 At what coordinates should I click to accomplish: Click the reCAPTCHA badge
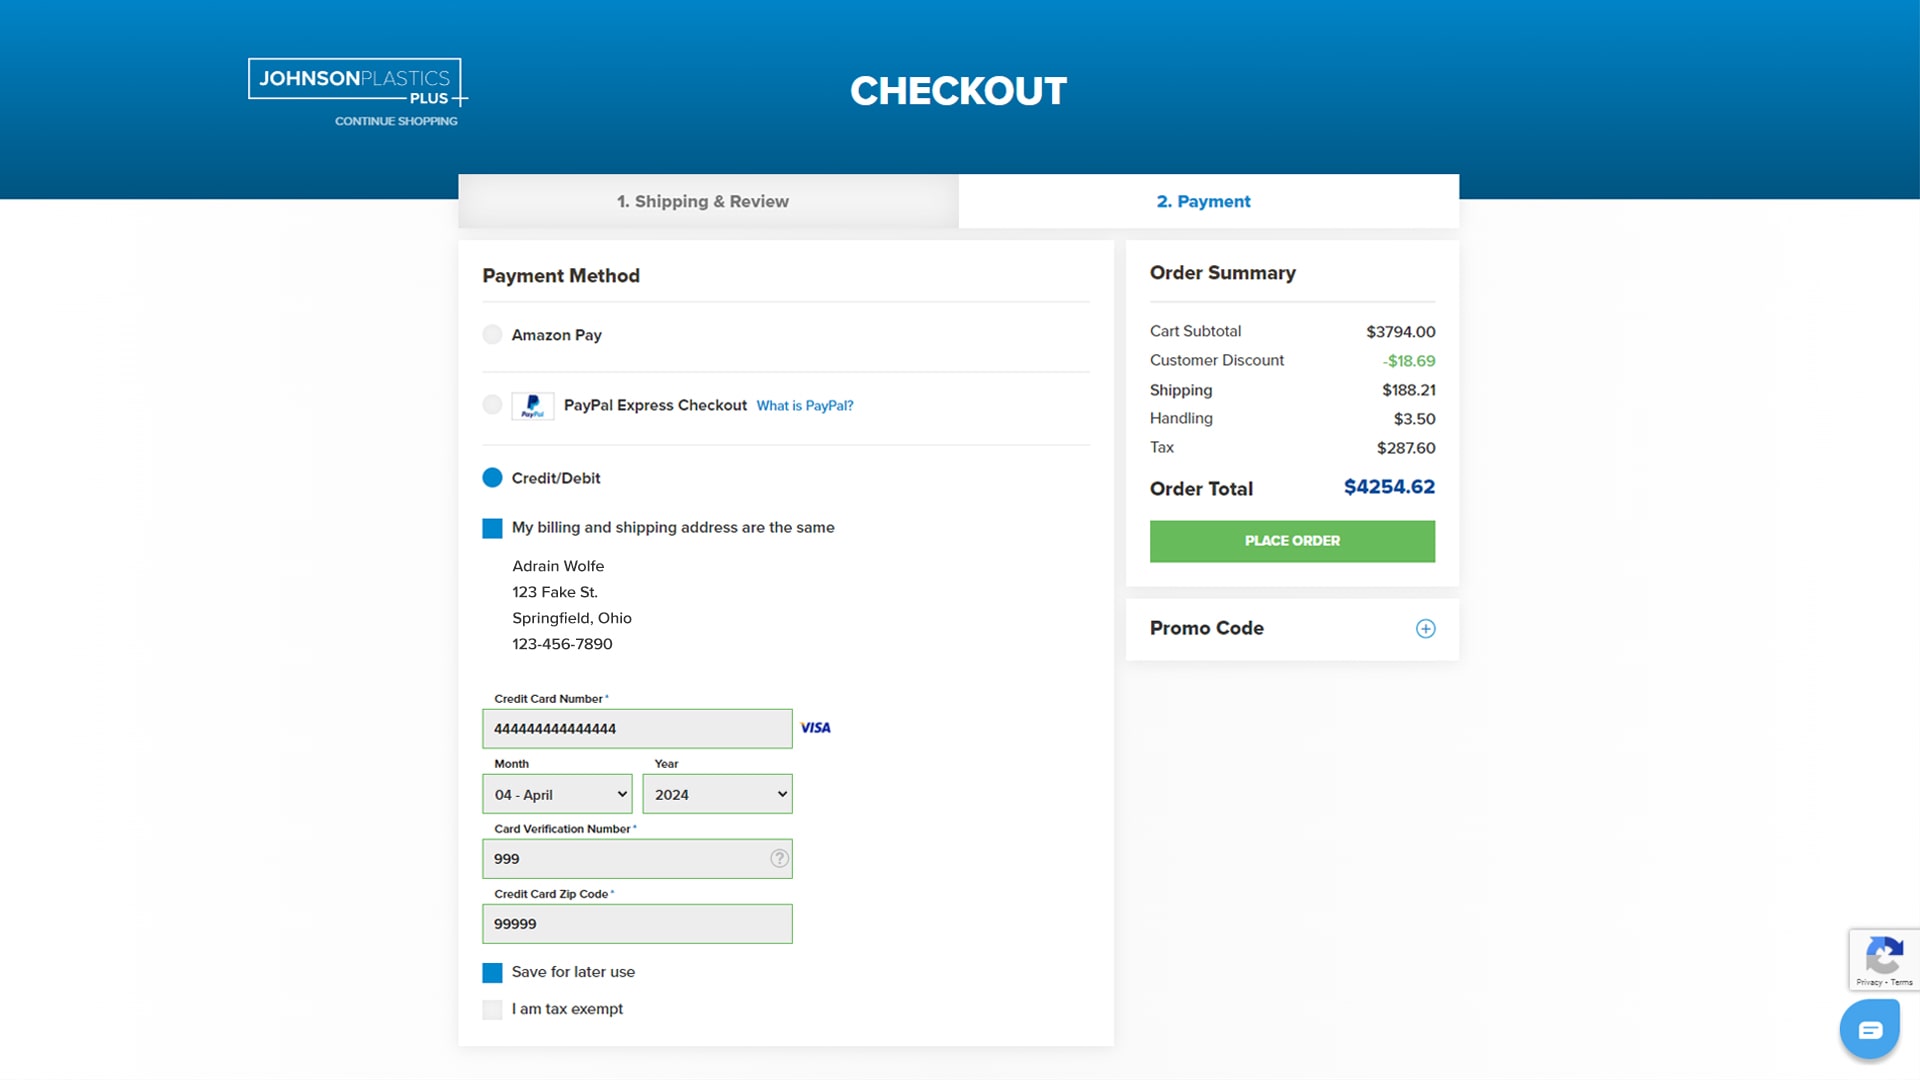coord(1884,958)
